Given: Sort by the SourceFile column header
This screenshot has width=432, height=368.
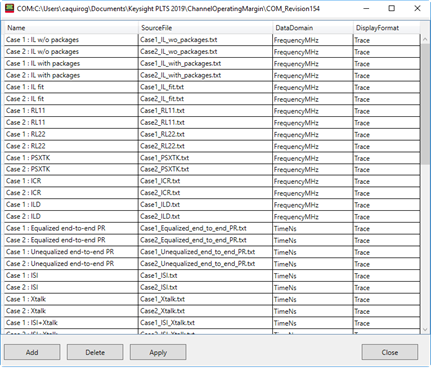Looking at the screenshot, I should (205, 28).
